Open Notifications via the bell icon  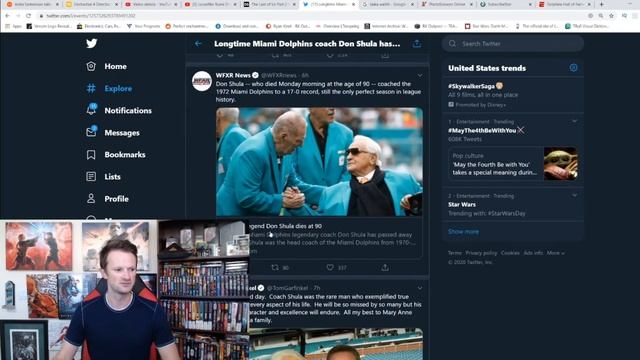[91, 109]
